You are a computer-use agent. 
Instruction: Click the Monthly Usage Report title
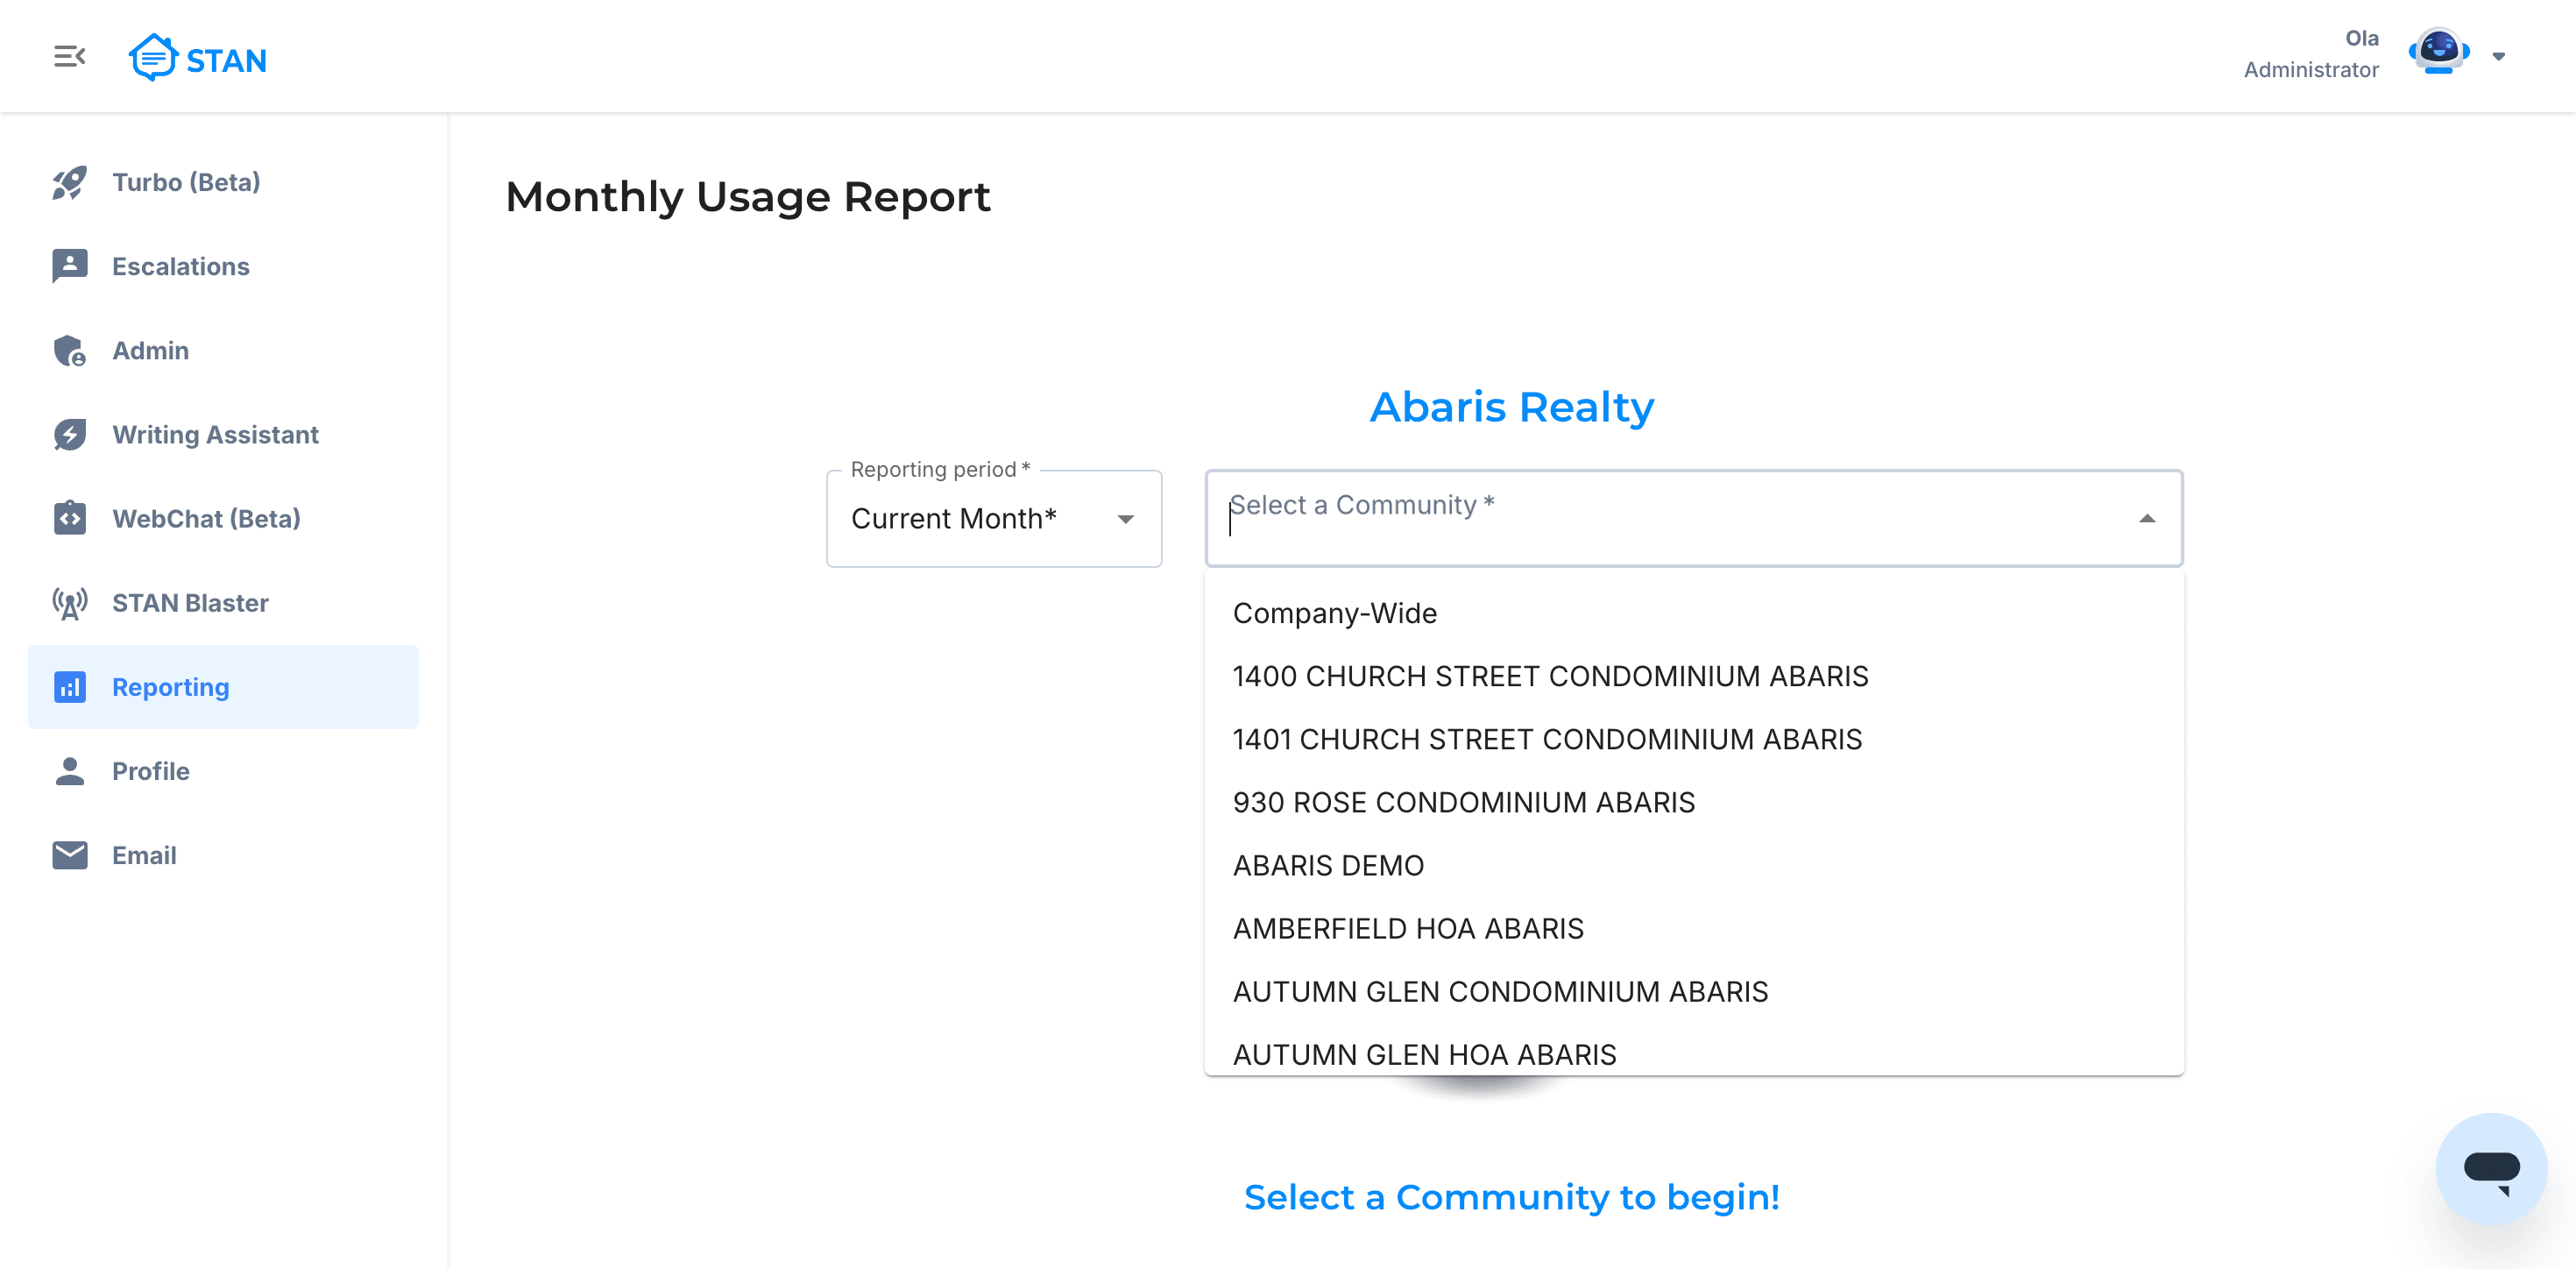[747, 197]
